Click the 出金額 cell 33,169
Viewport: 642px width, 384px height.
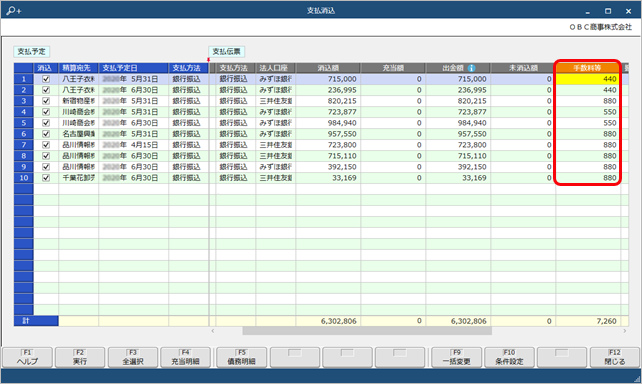coord(458,178)
